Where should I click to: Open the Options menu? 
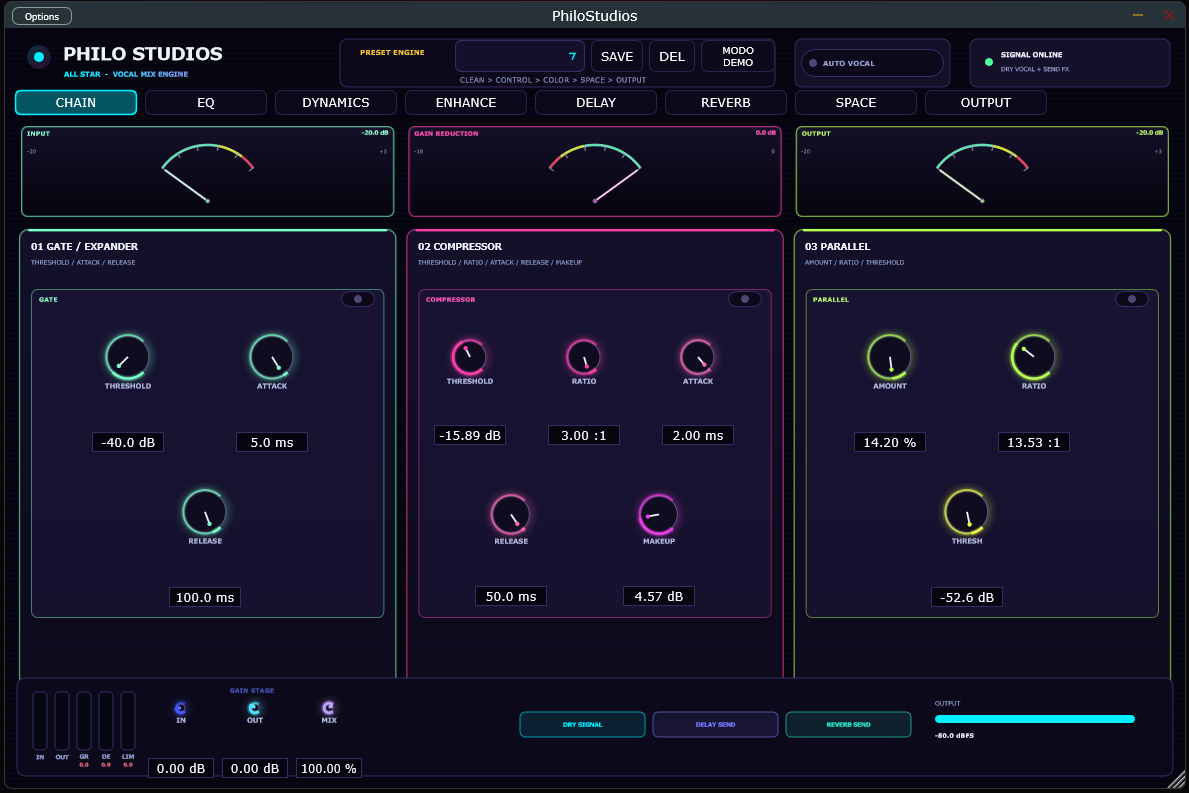pyautogui.click(x=42, y=16)
